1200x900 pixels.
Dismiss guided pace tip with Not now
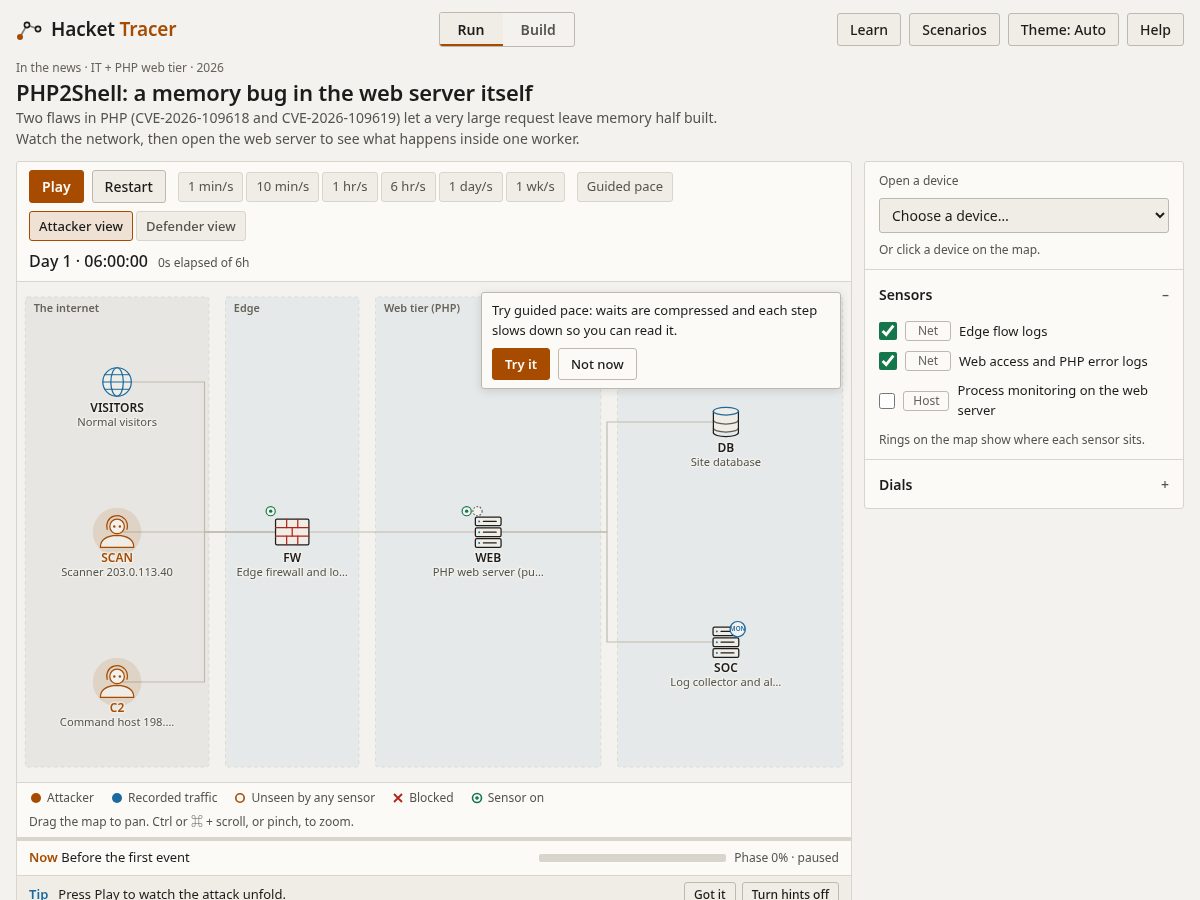(597, 364)
